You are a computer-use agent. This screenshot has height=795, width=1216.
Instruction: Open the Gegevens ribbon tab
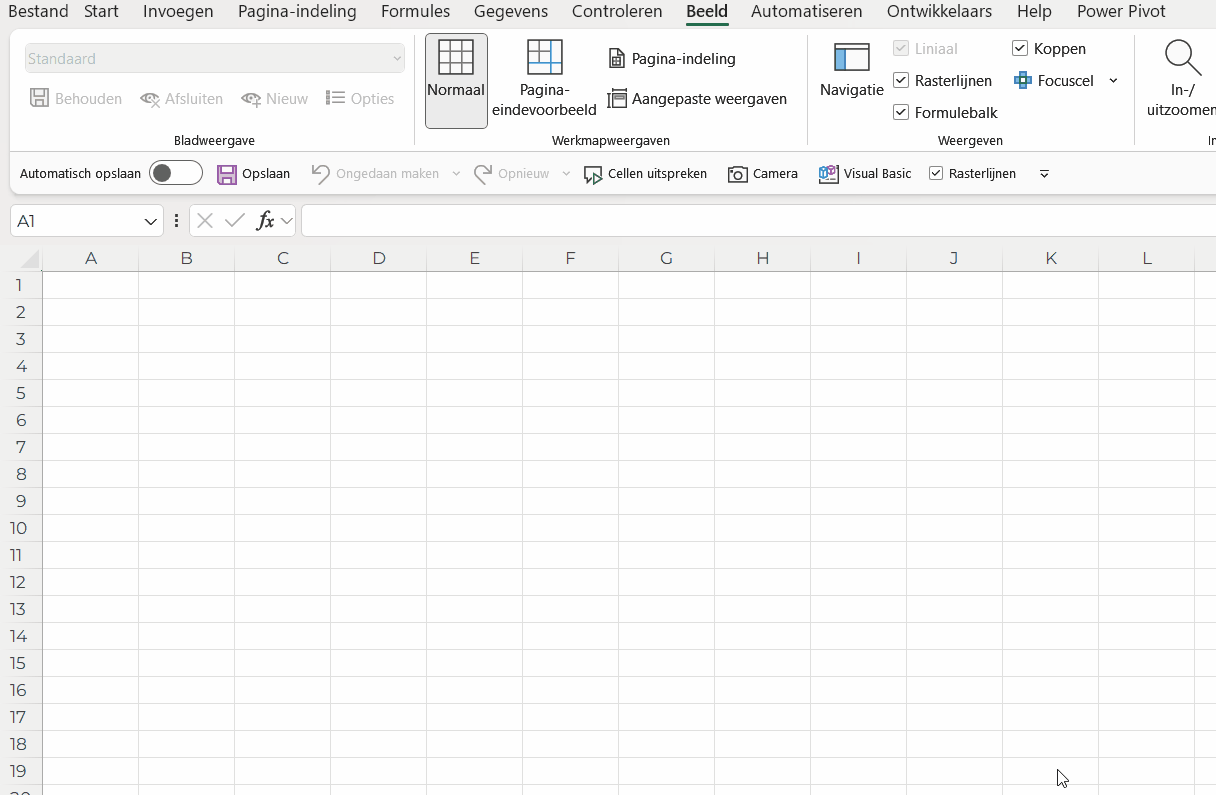pos(510,12)
